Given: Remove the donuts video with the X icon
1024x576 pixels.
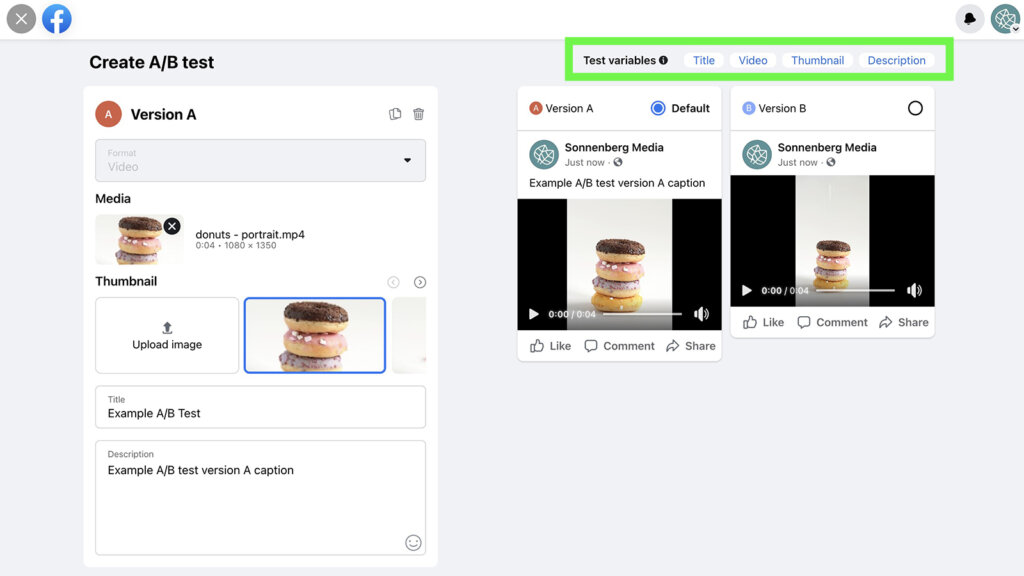Looking at the screenshot, I should pos(172,226).
